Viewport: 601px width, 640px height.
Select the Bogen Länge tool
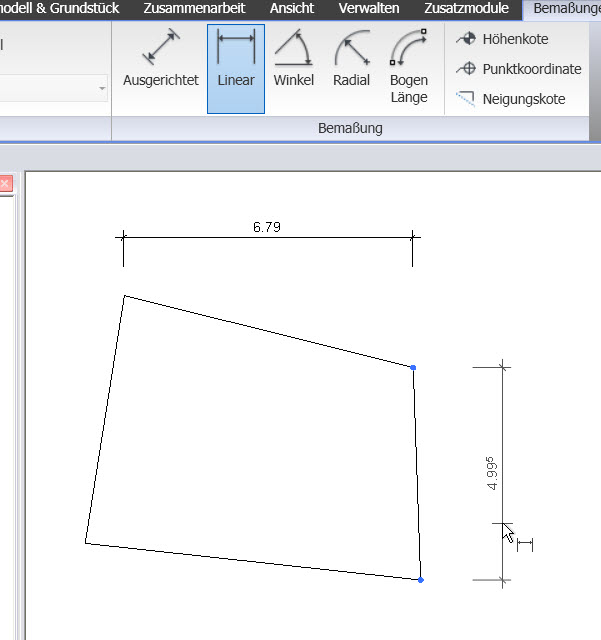[409, 66]
